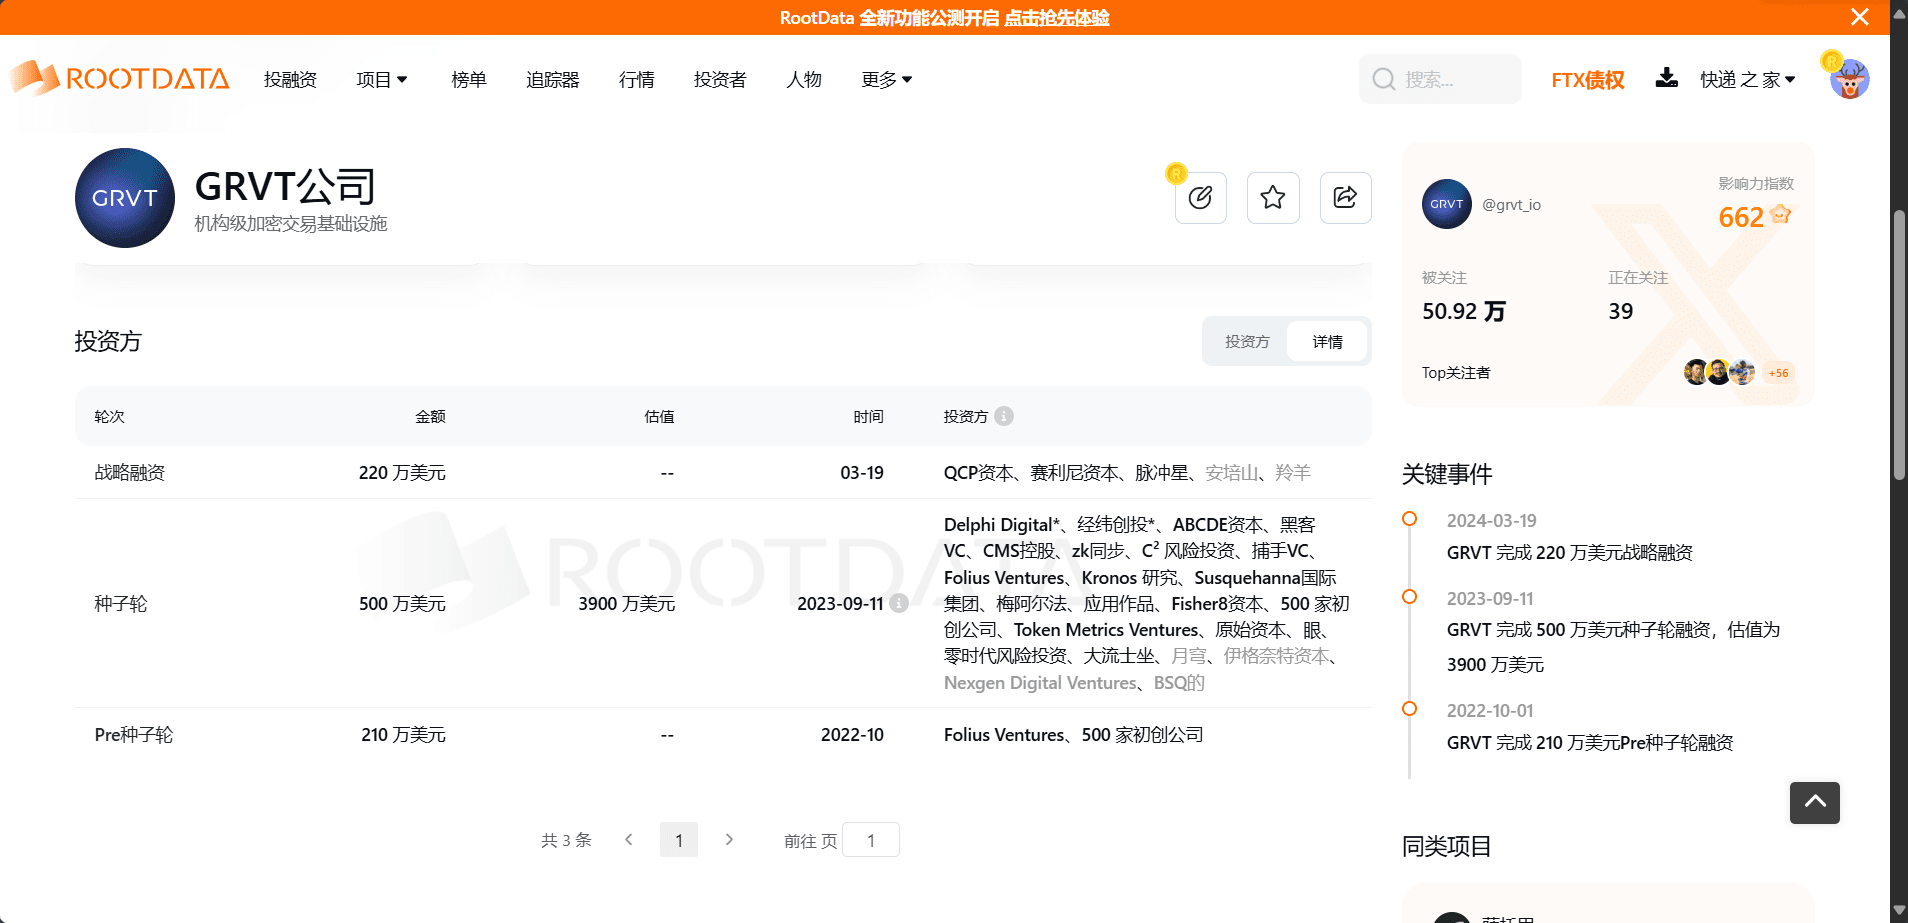Open the 投资者 menu
This screenshot has height=923, width=1908.
coord(720,79)
